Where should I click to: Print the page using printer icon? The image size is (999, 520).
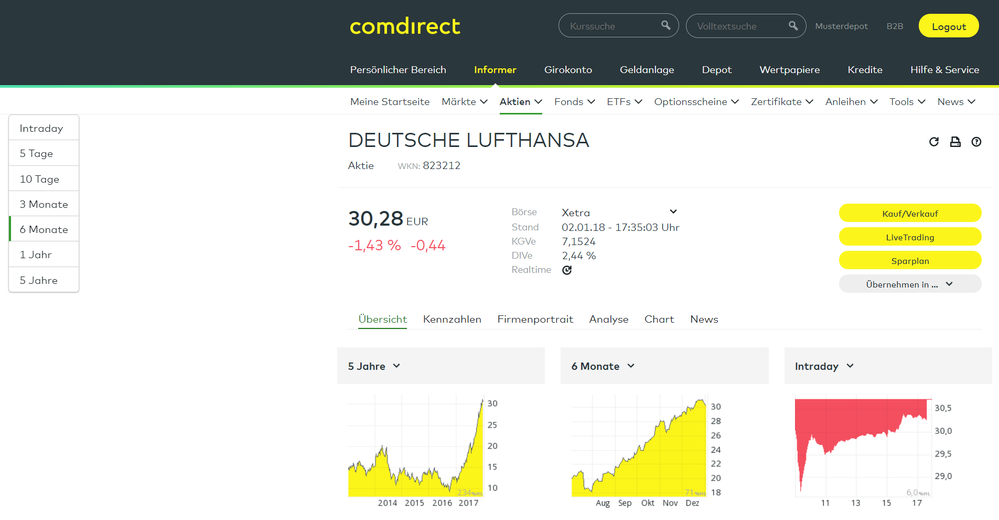(955, 141)
